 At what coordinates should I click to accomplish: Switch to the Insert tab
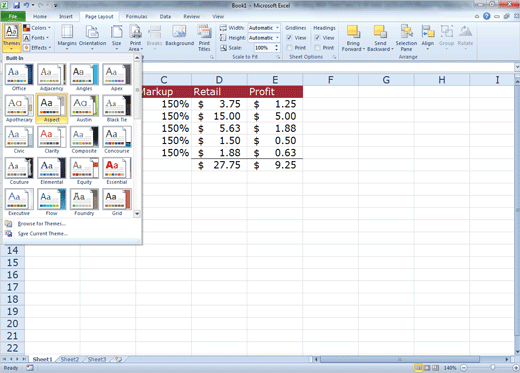tap(66, 16)
